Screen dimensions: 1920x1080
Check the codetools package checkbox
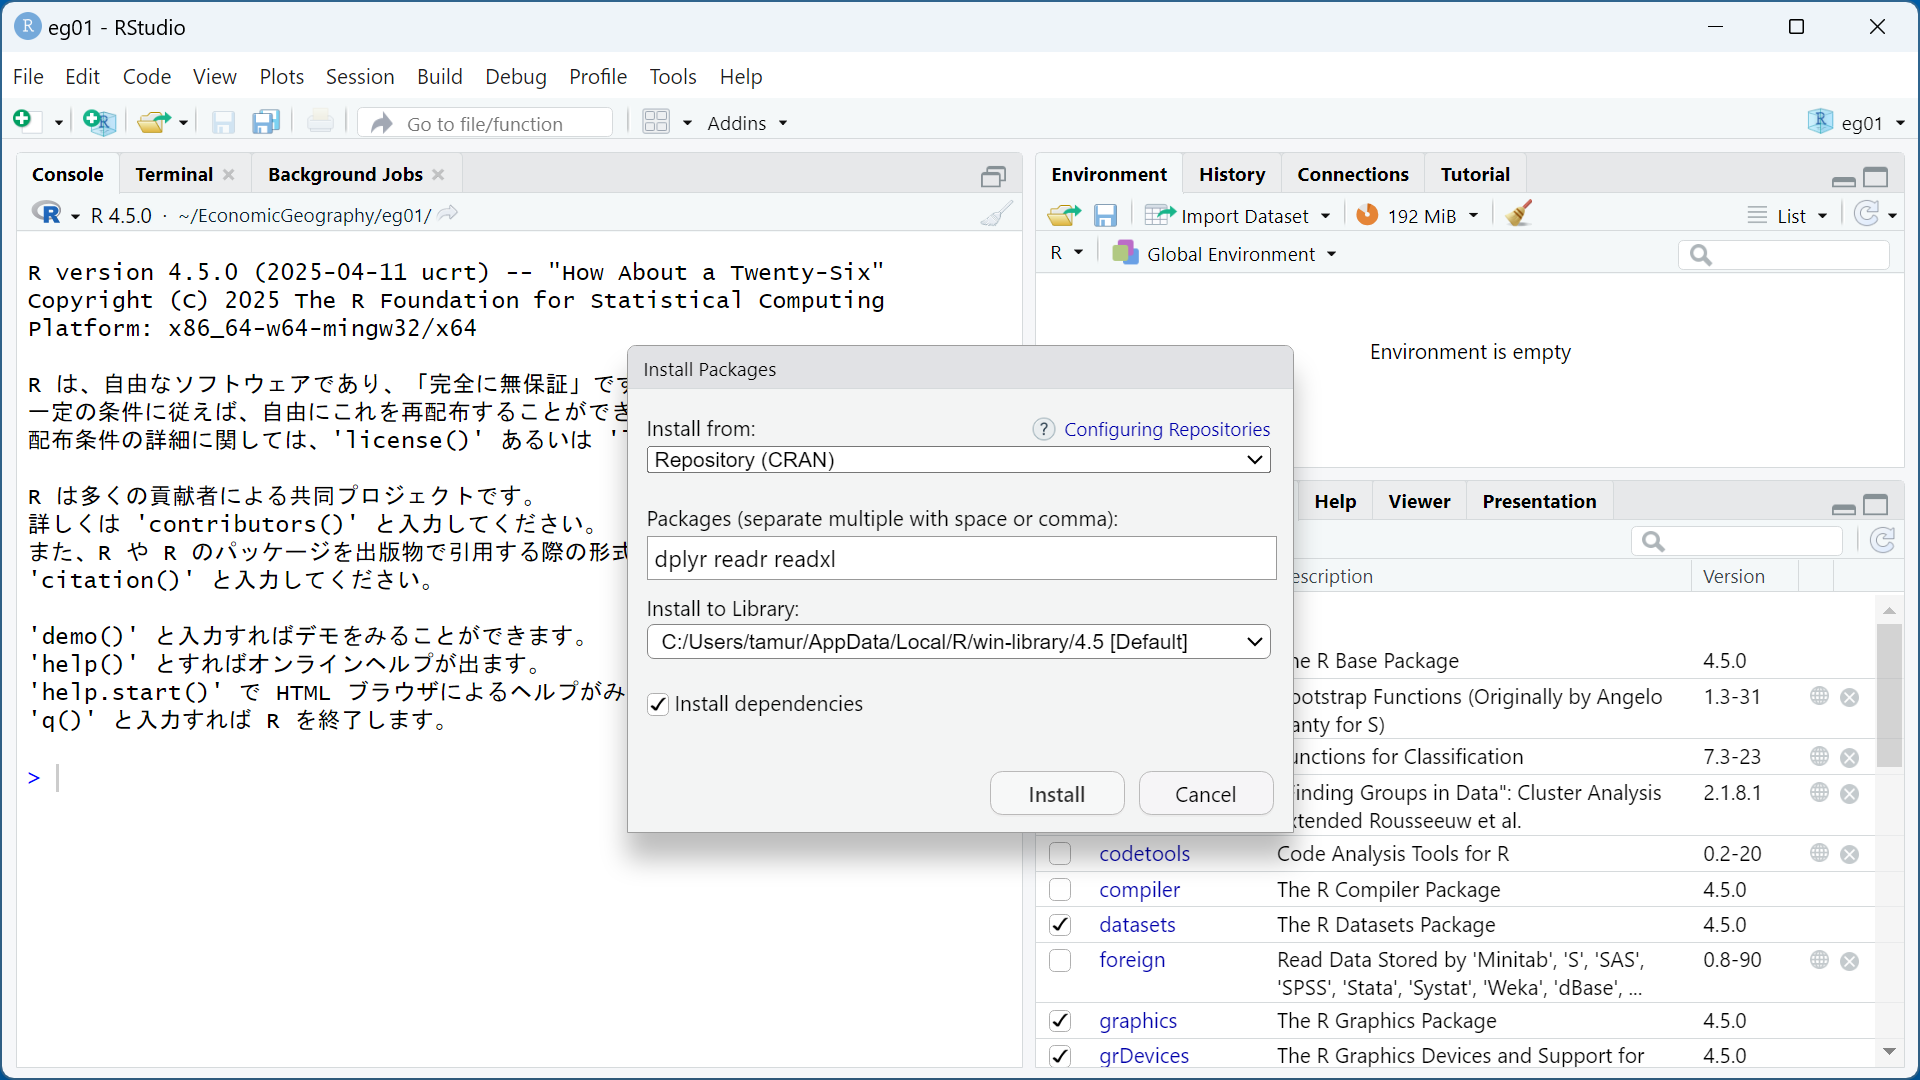pyautogui.click(x=1060, y=854)
